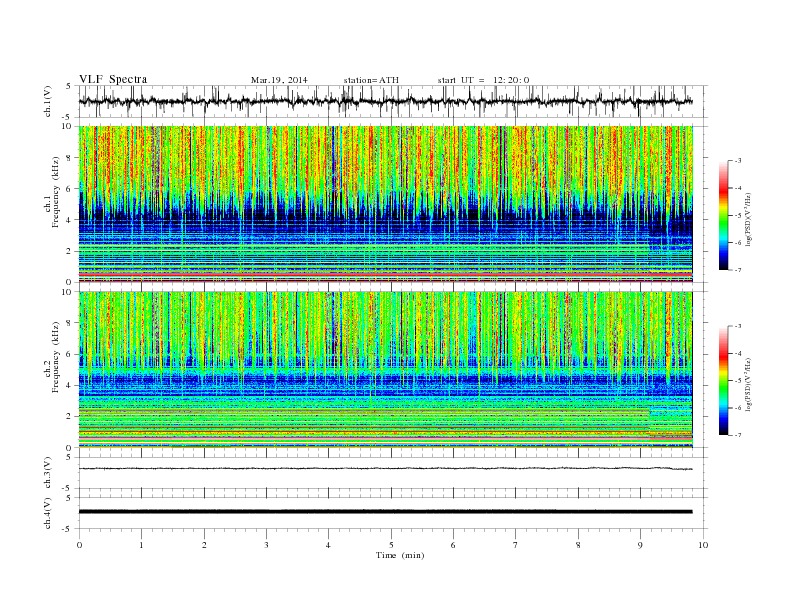The height and width of the screenshot is (612, 792).
Task: Click the '4' kHz tick on ch.1 frequency axis
Action: point(69,220)
